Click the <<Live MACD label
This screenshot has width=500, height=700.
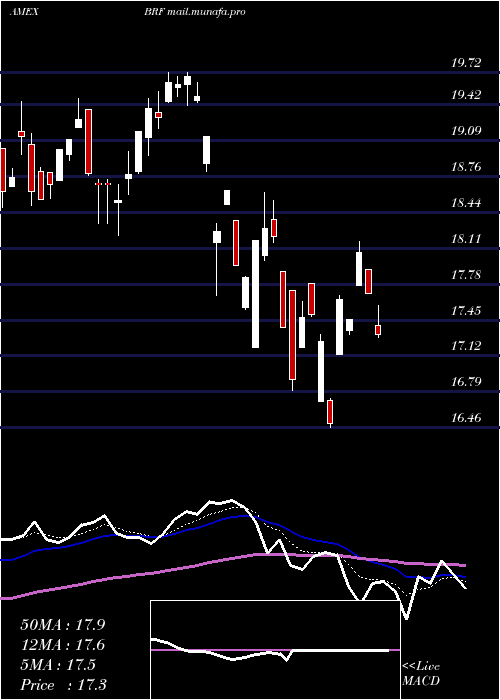(x=421, y=673)
